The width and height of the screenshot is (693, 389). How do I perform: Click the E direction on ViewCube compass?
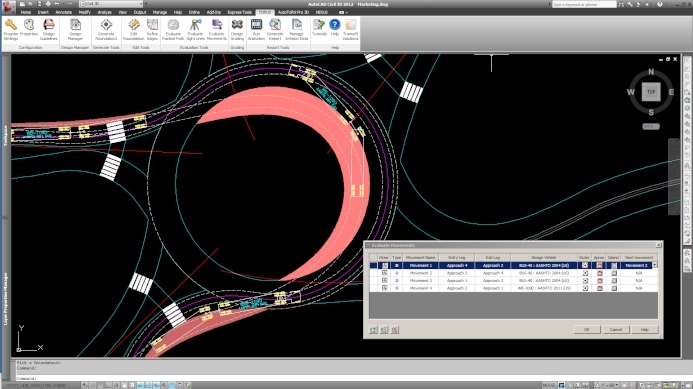[x=671, y=92]
